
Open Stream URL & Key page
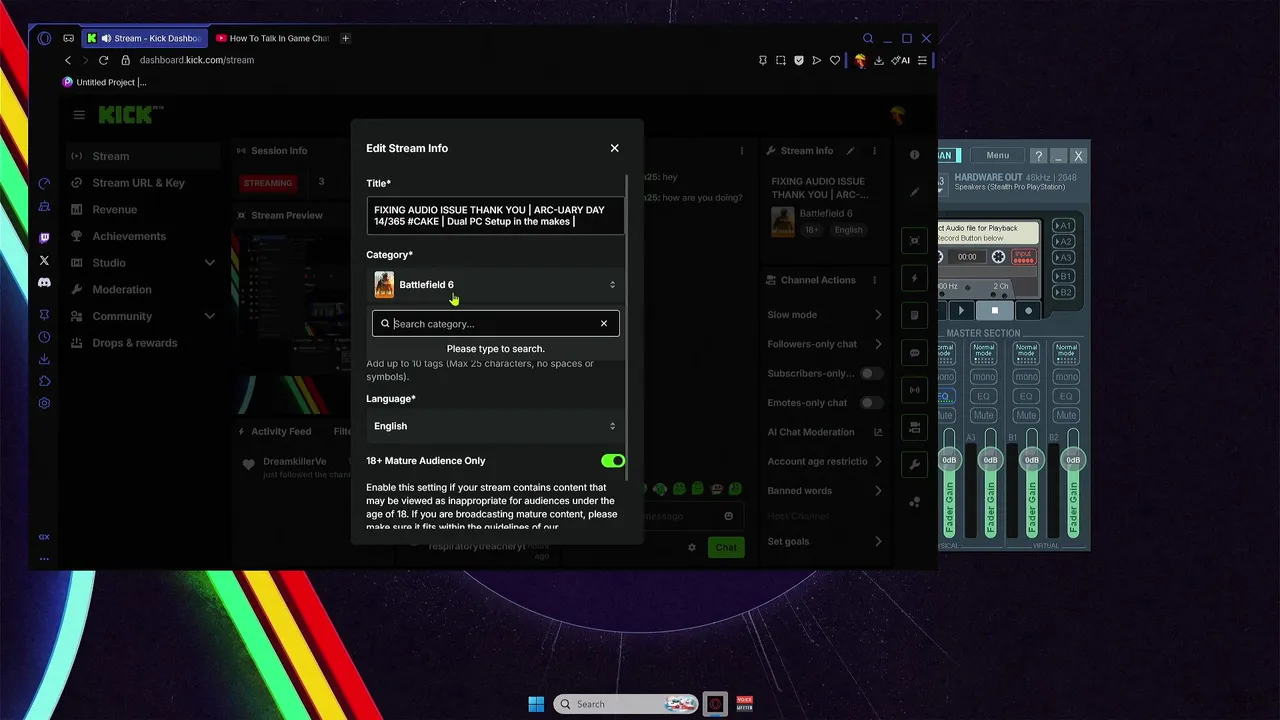(144, 183)
